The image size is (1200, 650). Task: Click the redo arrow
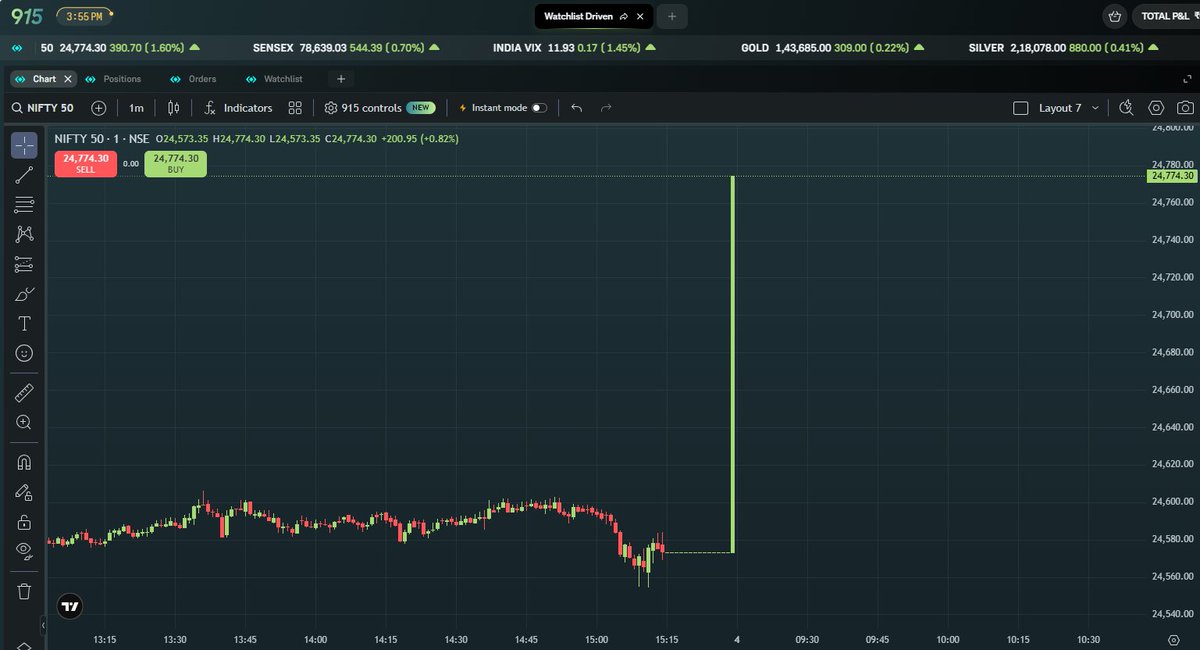pos(606,108)
